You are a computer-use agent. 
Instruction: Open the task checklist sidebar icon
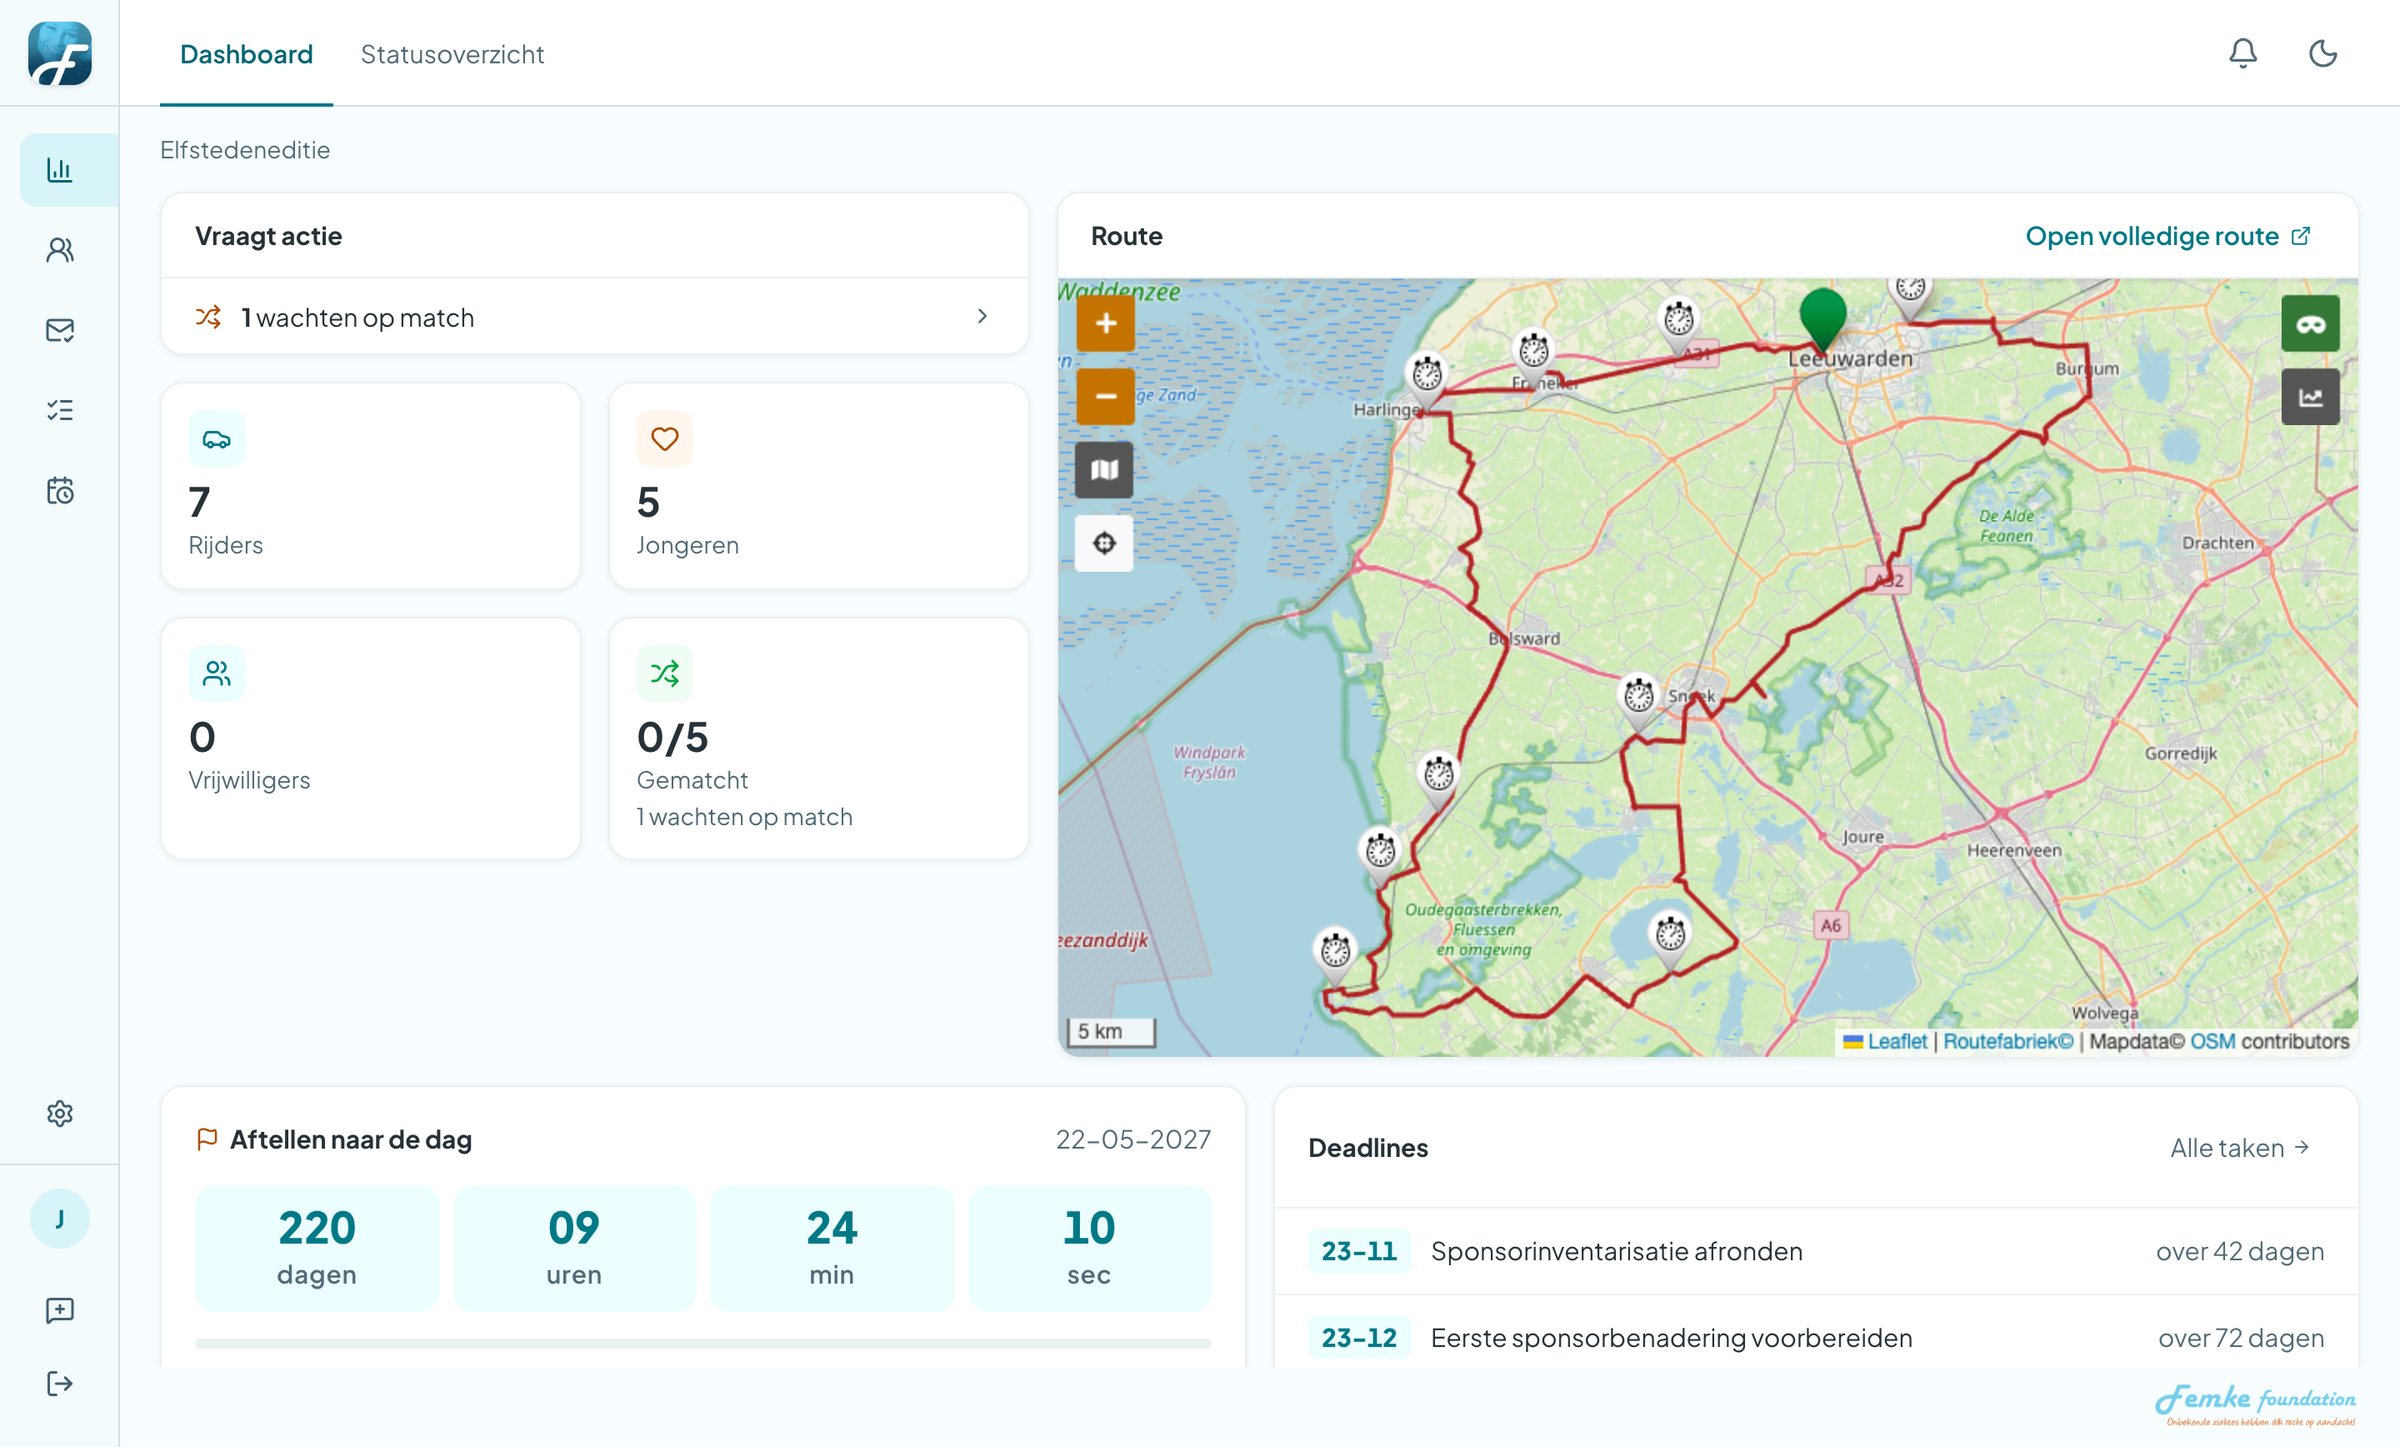click(x=60, y=410)
